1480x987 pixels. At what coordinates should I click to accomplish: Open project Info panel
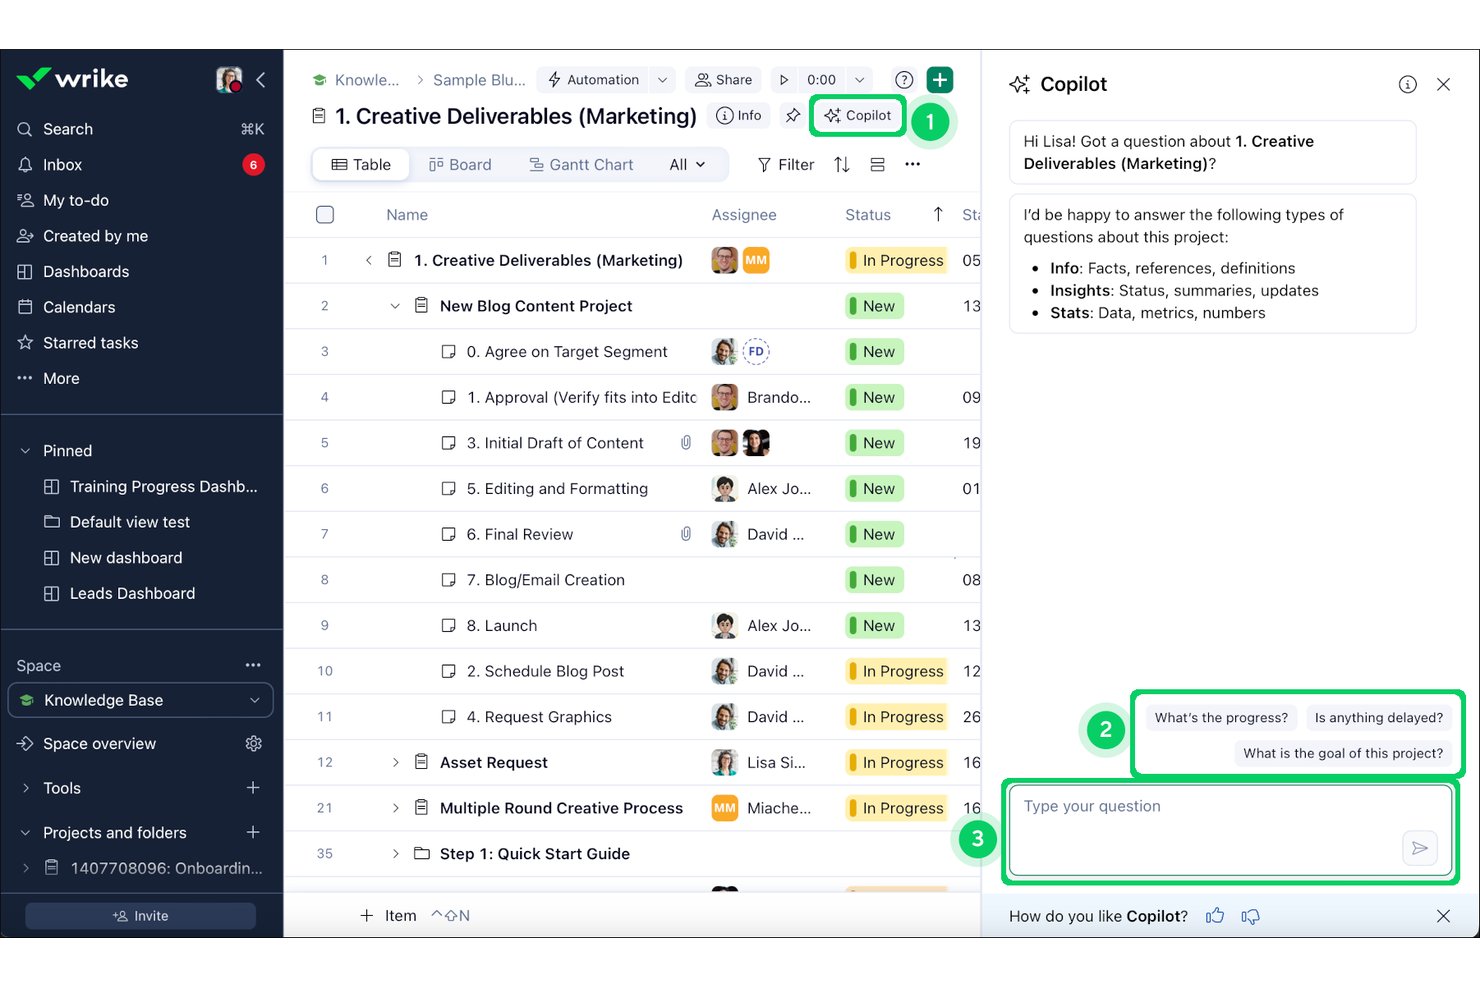coord(740,116)
